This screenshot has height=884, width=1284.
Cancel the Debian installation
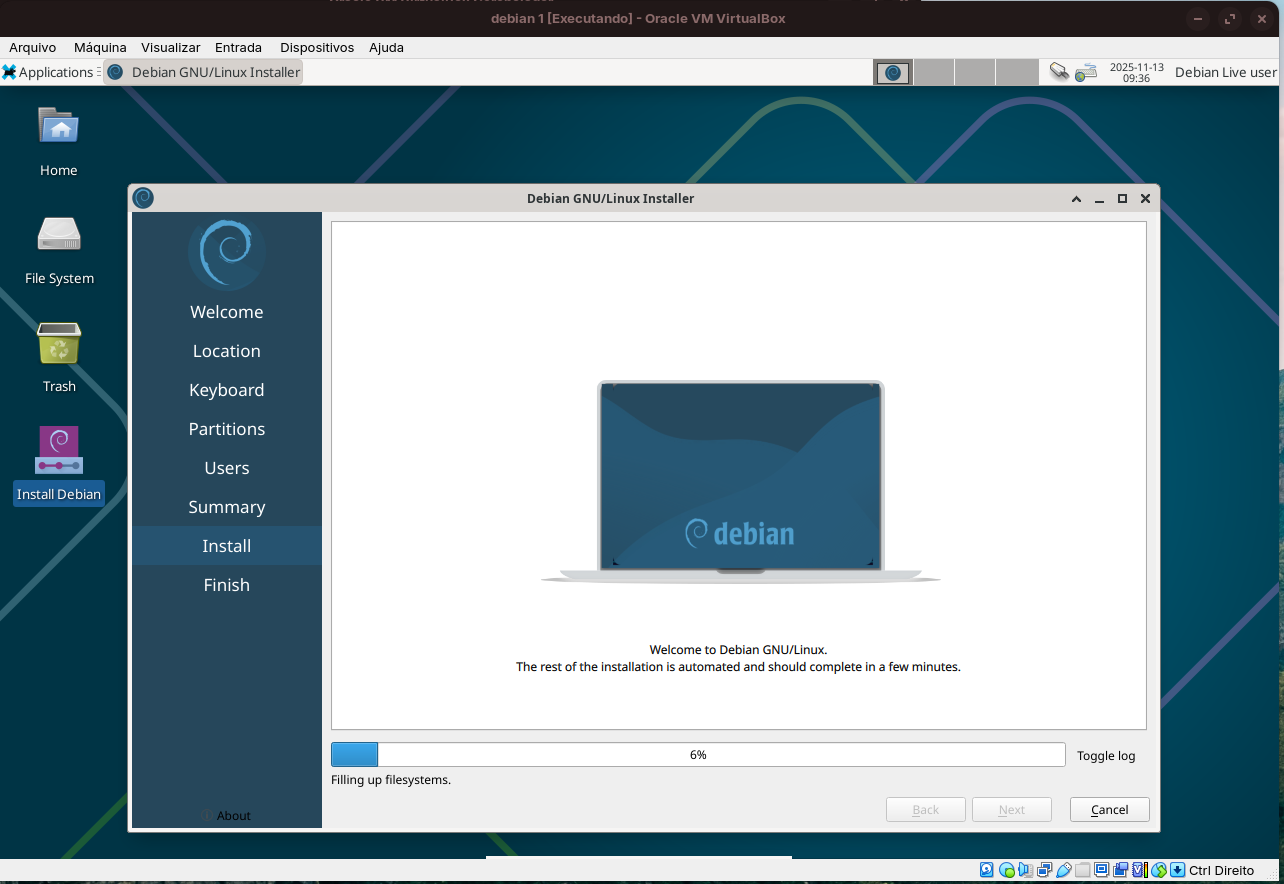point(1109,810)
